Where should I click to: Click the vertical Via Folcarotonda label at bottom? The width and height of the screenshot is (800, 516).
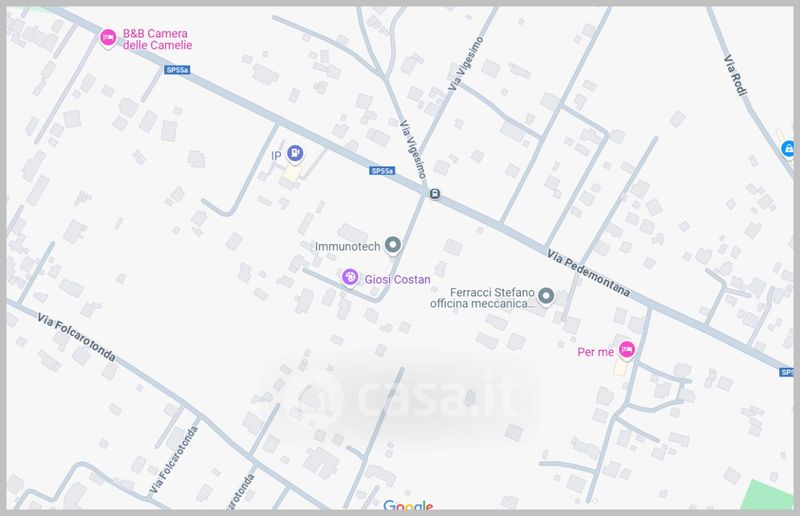point(173,460)
